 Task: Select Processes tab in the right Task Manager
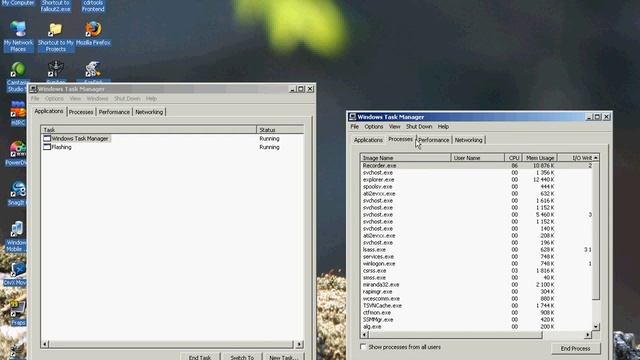[400, 139]
